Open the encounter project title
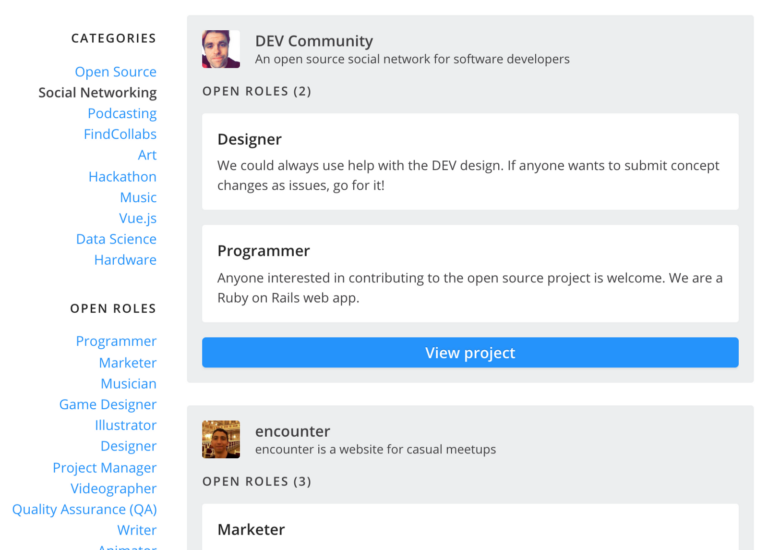The image size is (768, 550). pos(292,431)
